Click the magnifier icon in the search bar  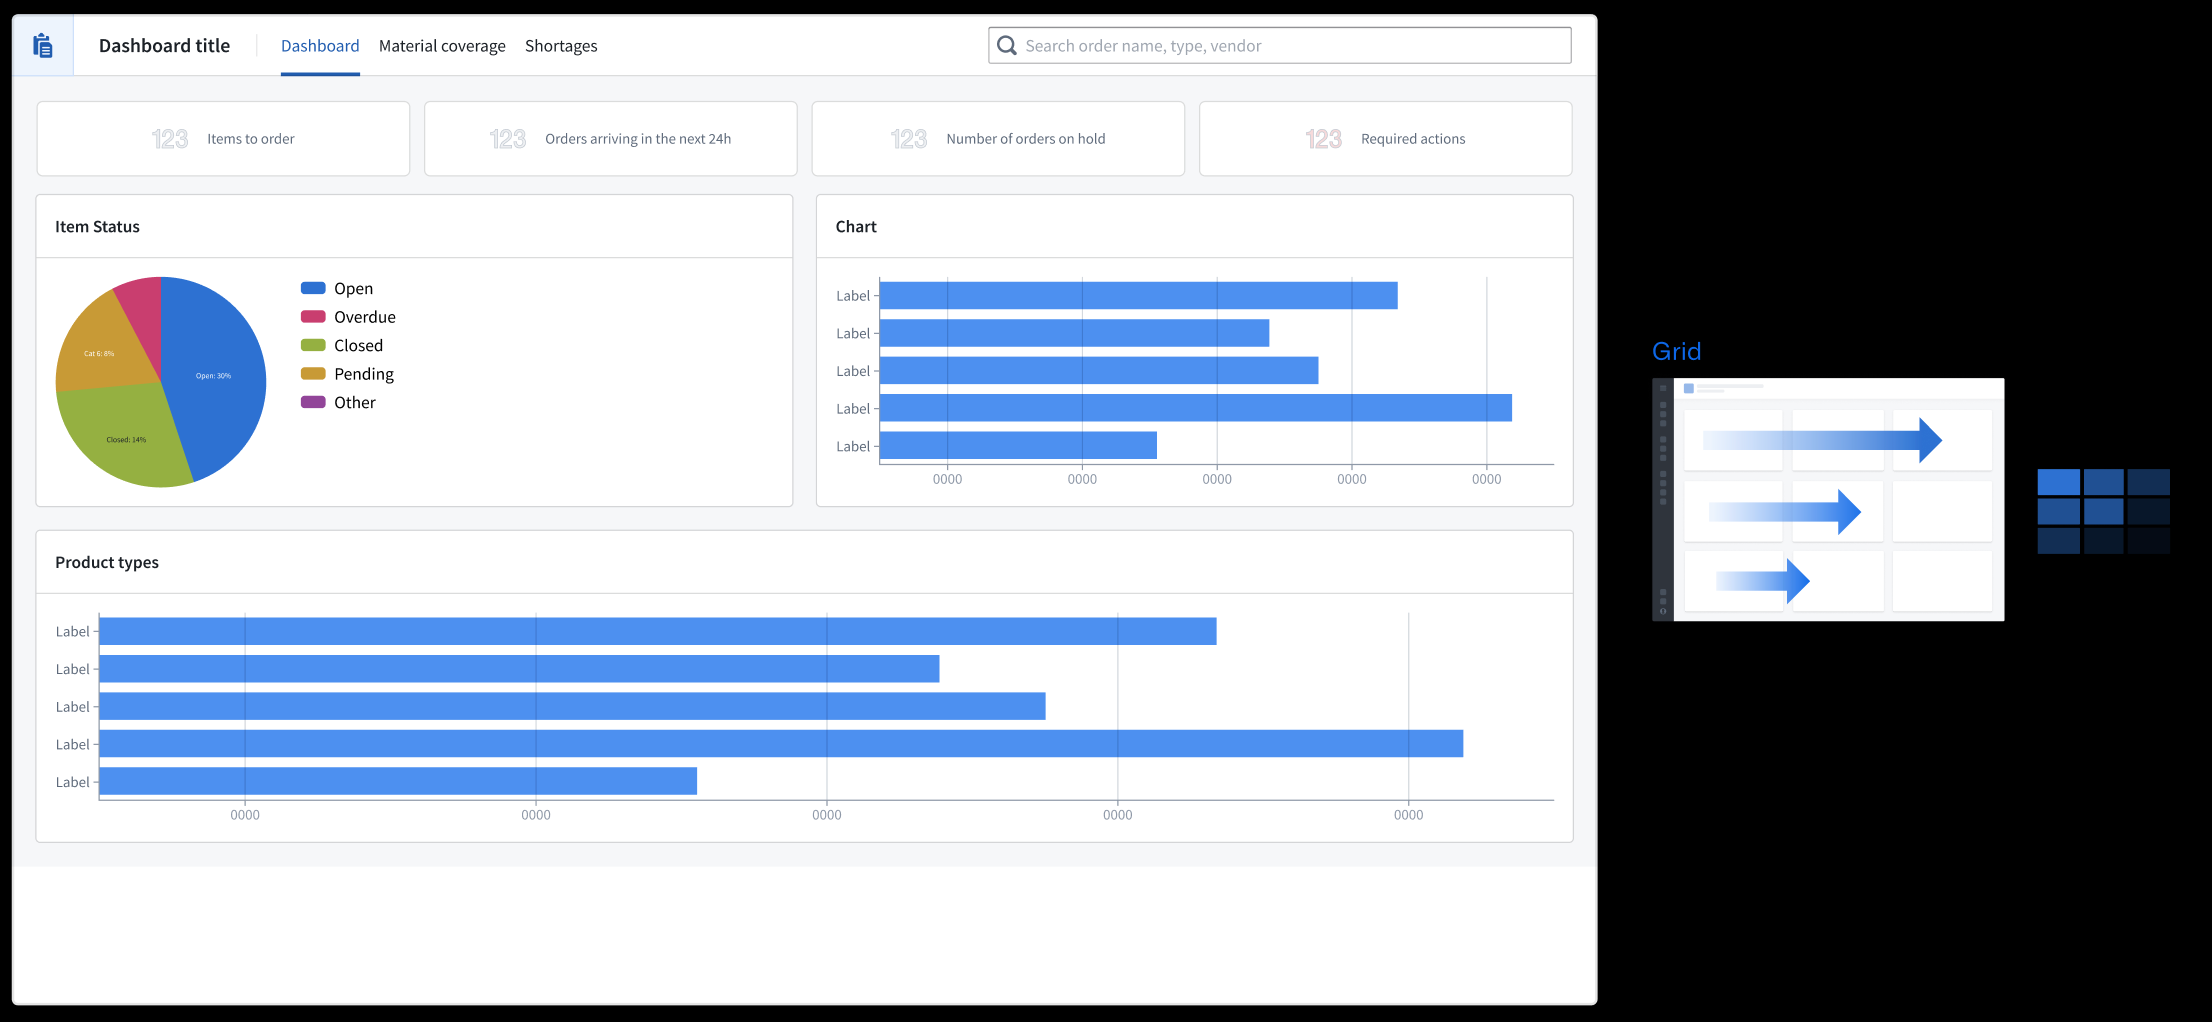[x=1007, y=46]
